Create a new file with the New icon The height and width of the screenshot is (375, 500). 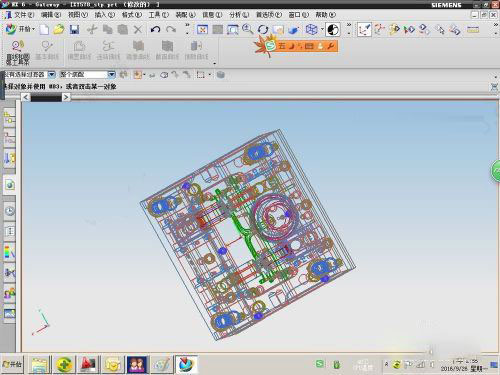[x=44, y=30]
